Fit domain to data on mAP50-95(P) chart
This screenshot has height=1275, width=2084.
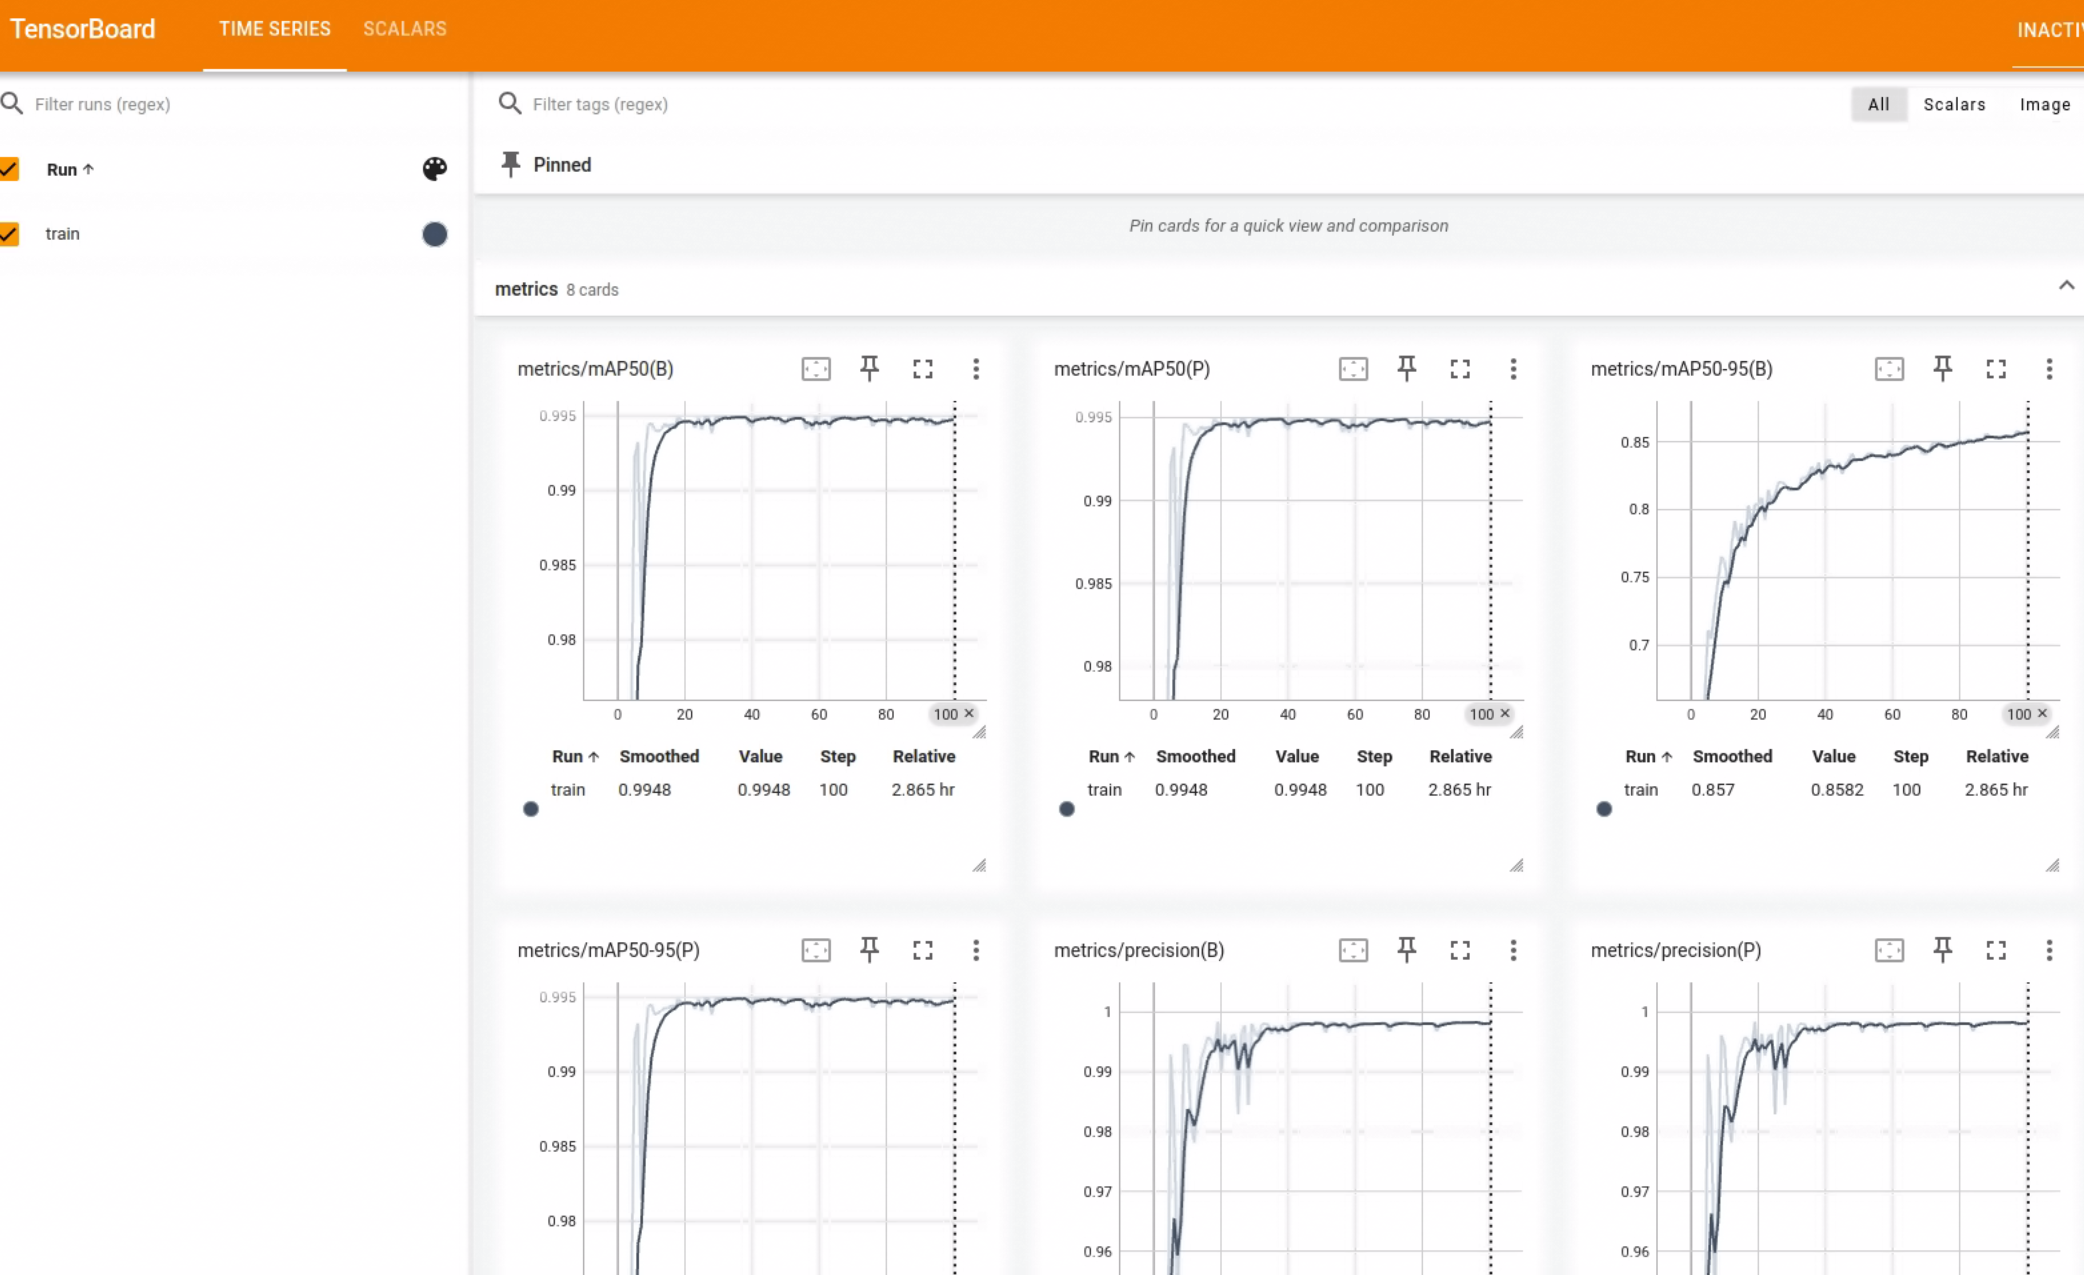[816, 950]
